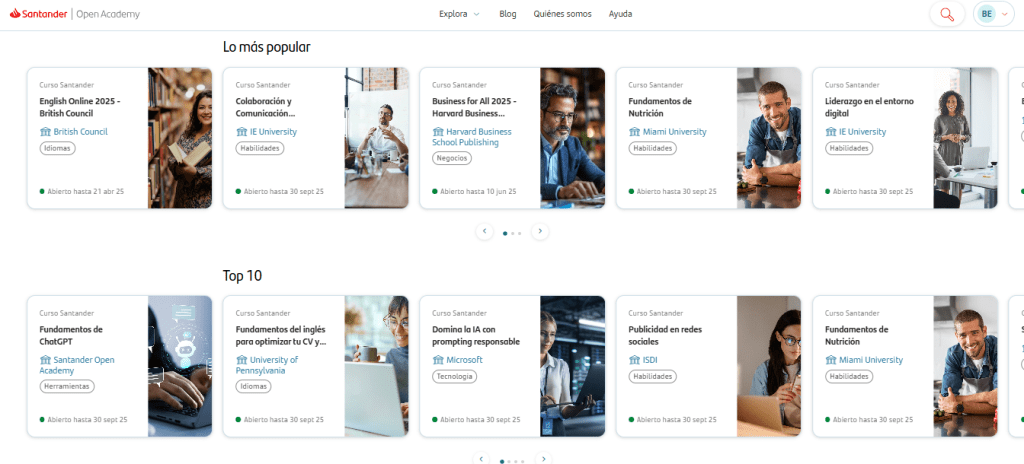Click Fundamentos de ChatGPT course thumbnail image
Viewport: 1024px width, 464px height.
180,366
